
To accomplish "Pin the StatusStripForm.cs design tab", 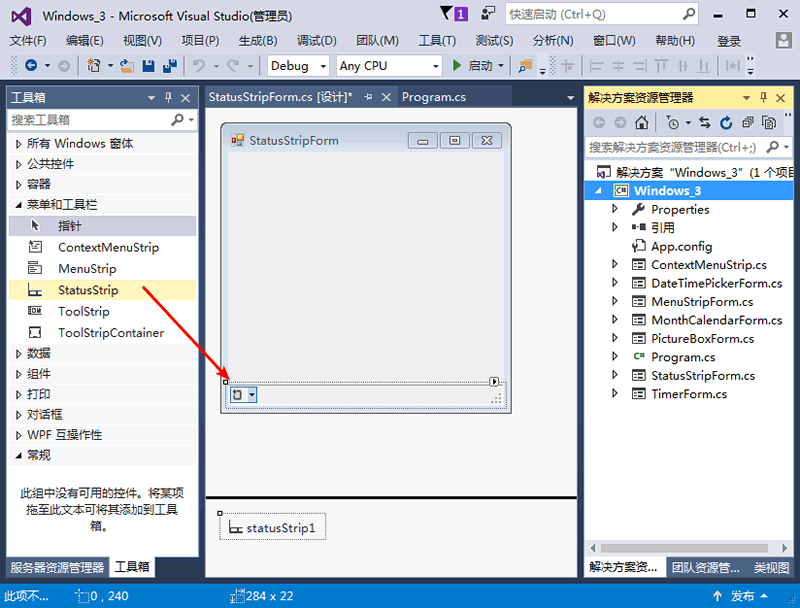I will coord(368,97).
